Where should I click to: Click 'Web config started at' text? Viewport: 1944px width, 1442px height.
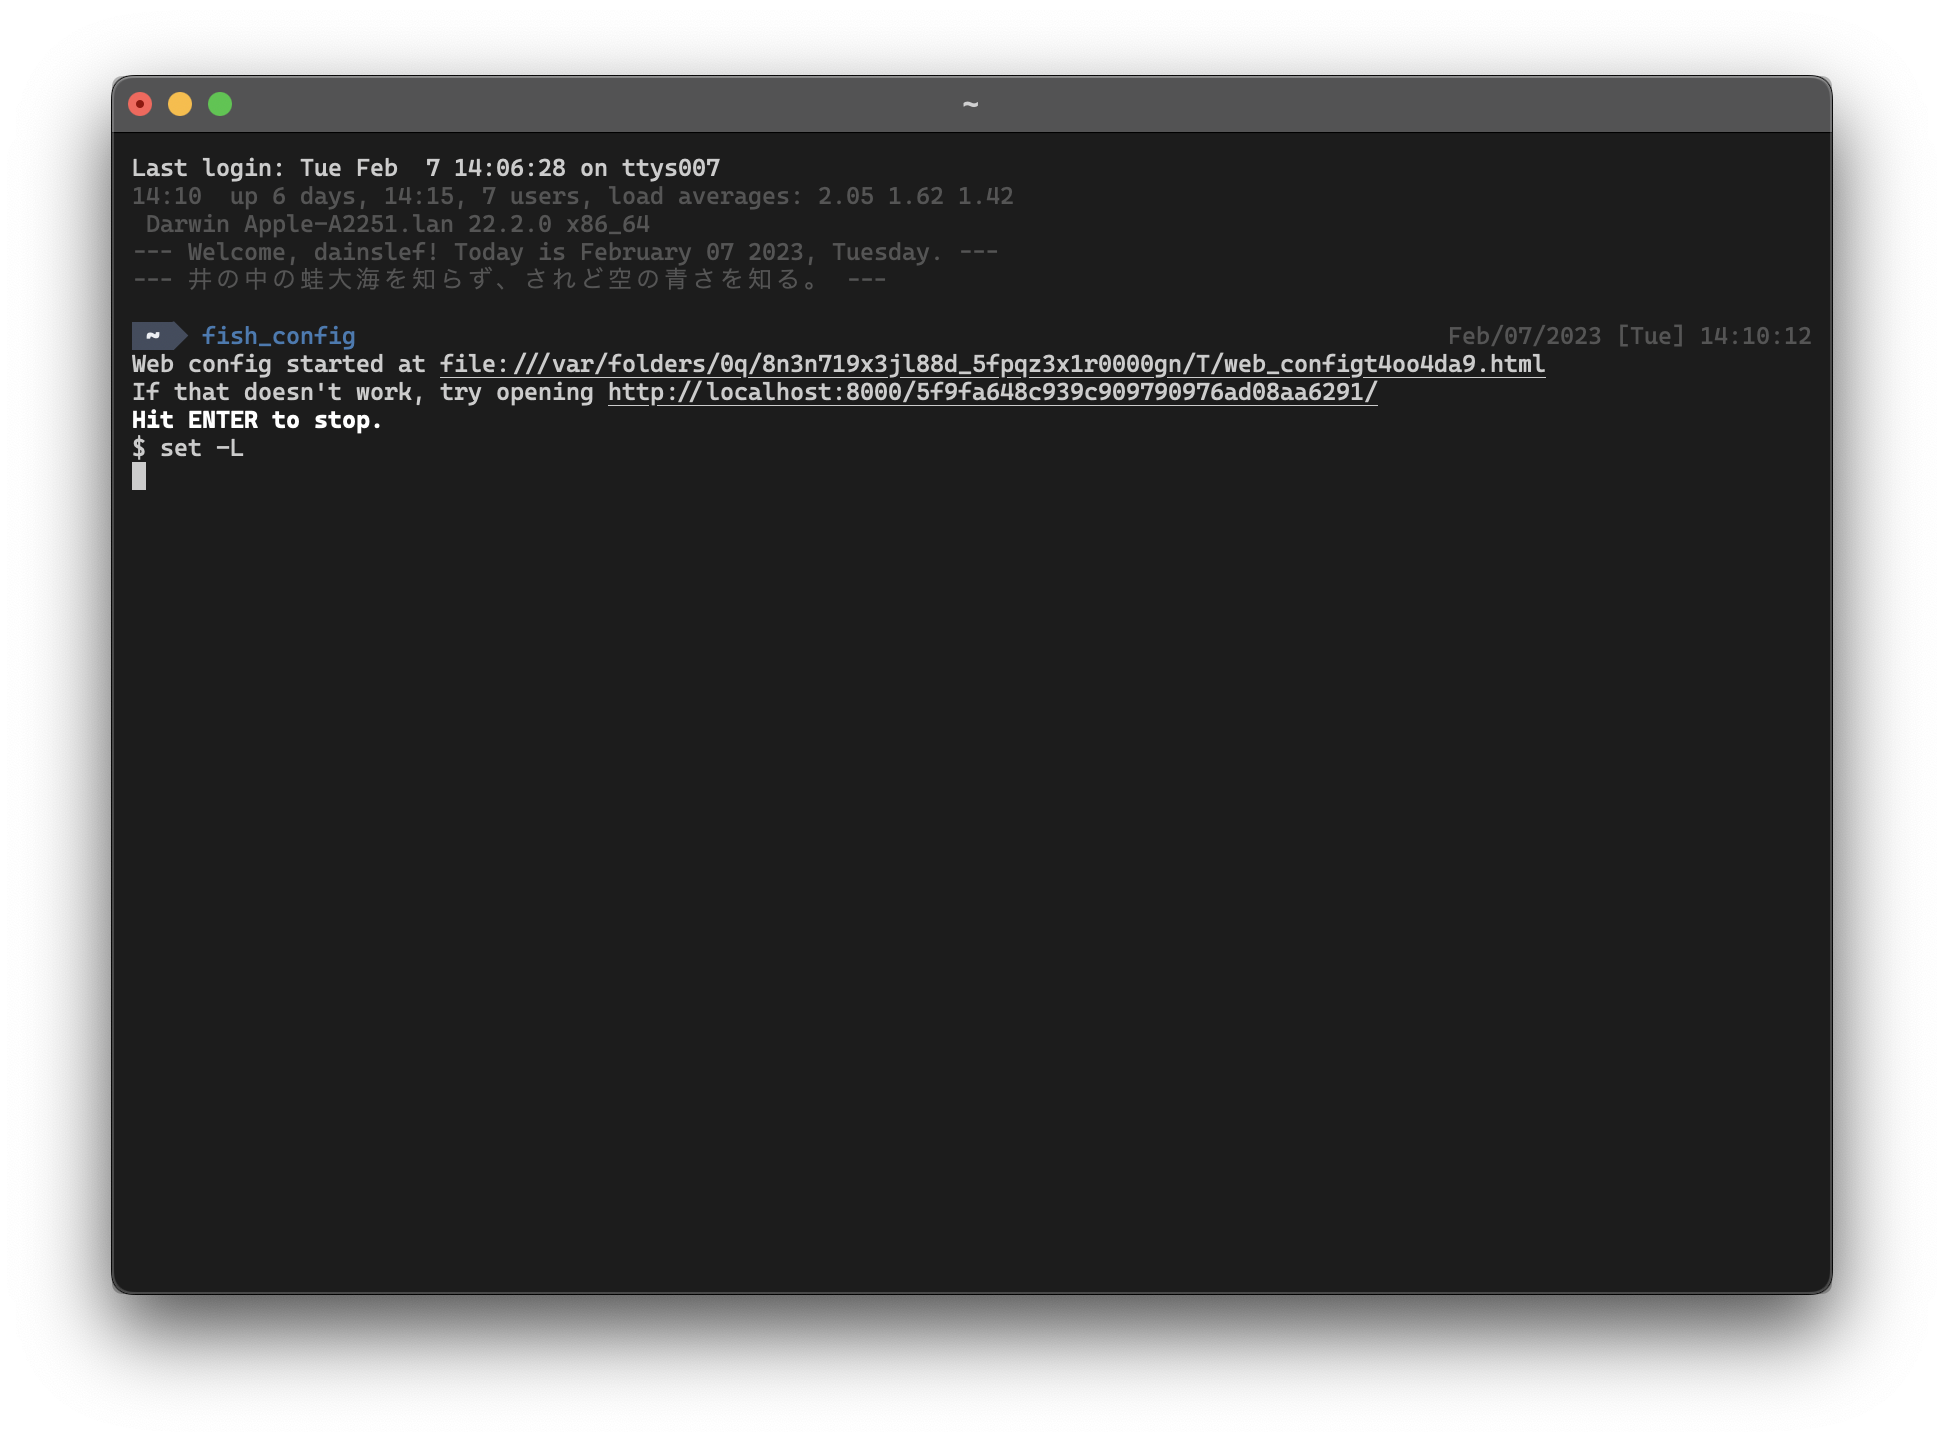point(279,364)
